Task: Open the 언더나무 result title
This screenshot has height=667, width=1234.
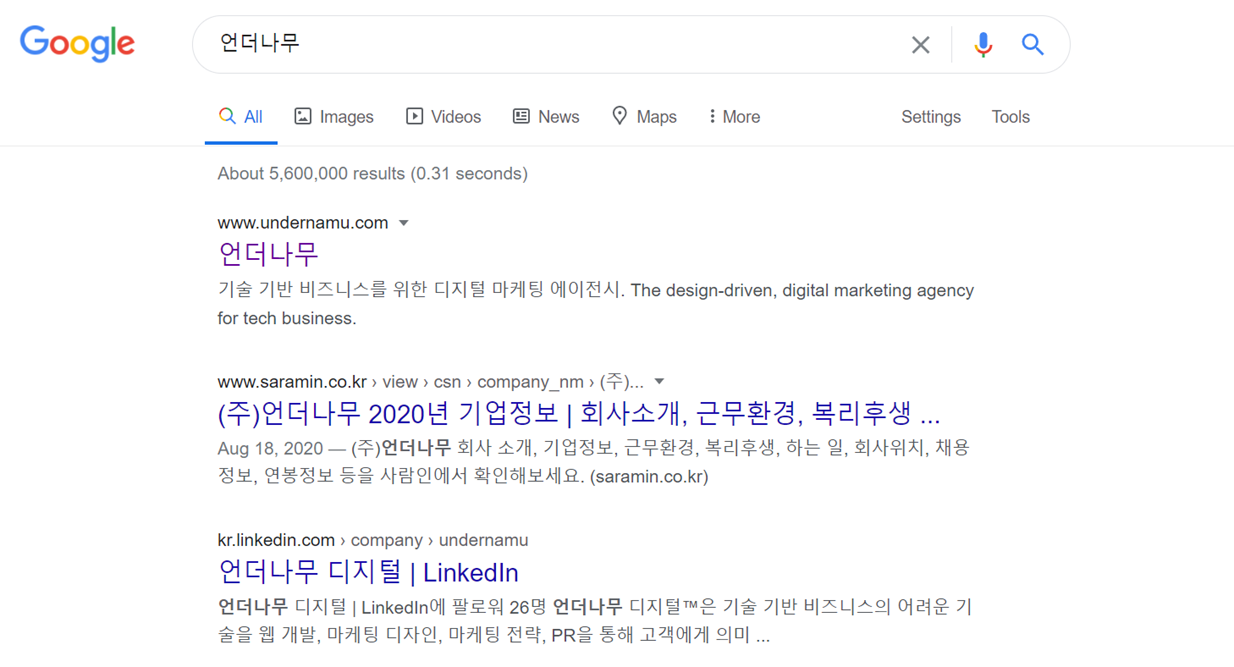Action: point(268,254)
